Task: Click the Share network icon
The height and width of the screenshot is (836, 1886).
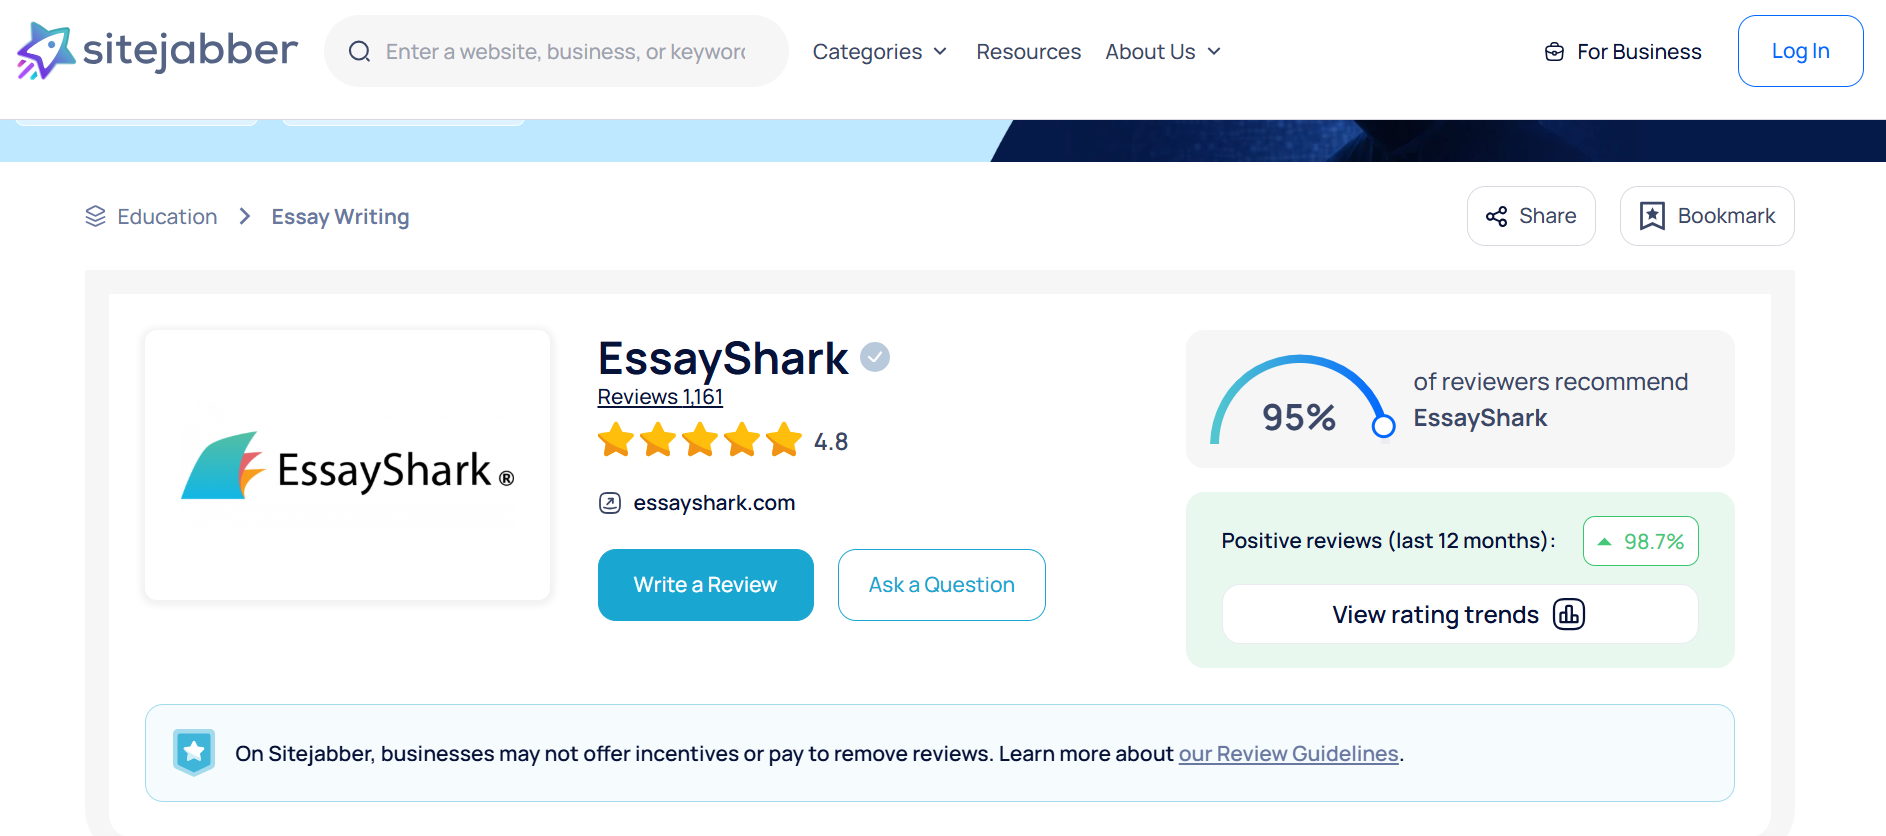Action: coord(1496,216)
